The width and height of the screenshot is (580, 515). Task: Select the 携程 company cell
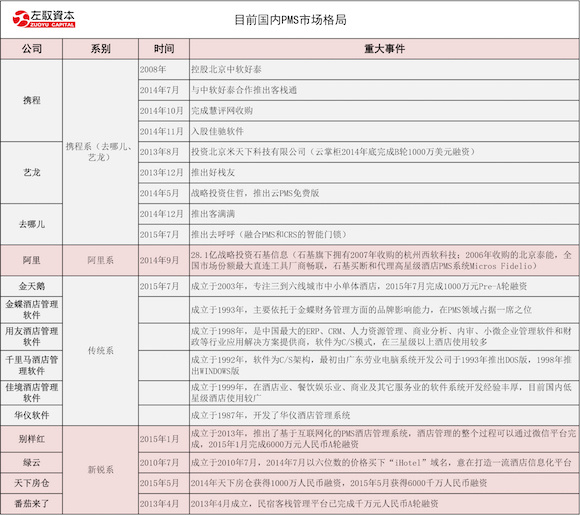[31, 100]
